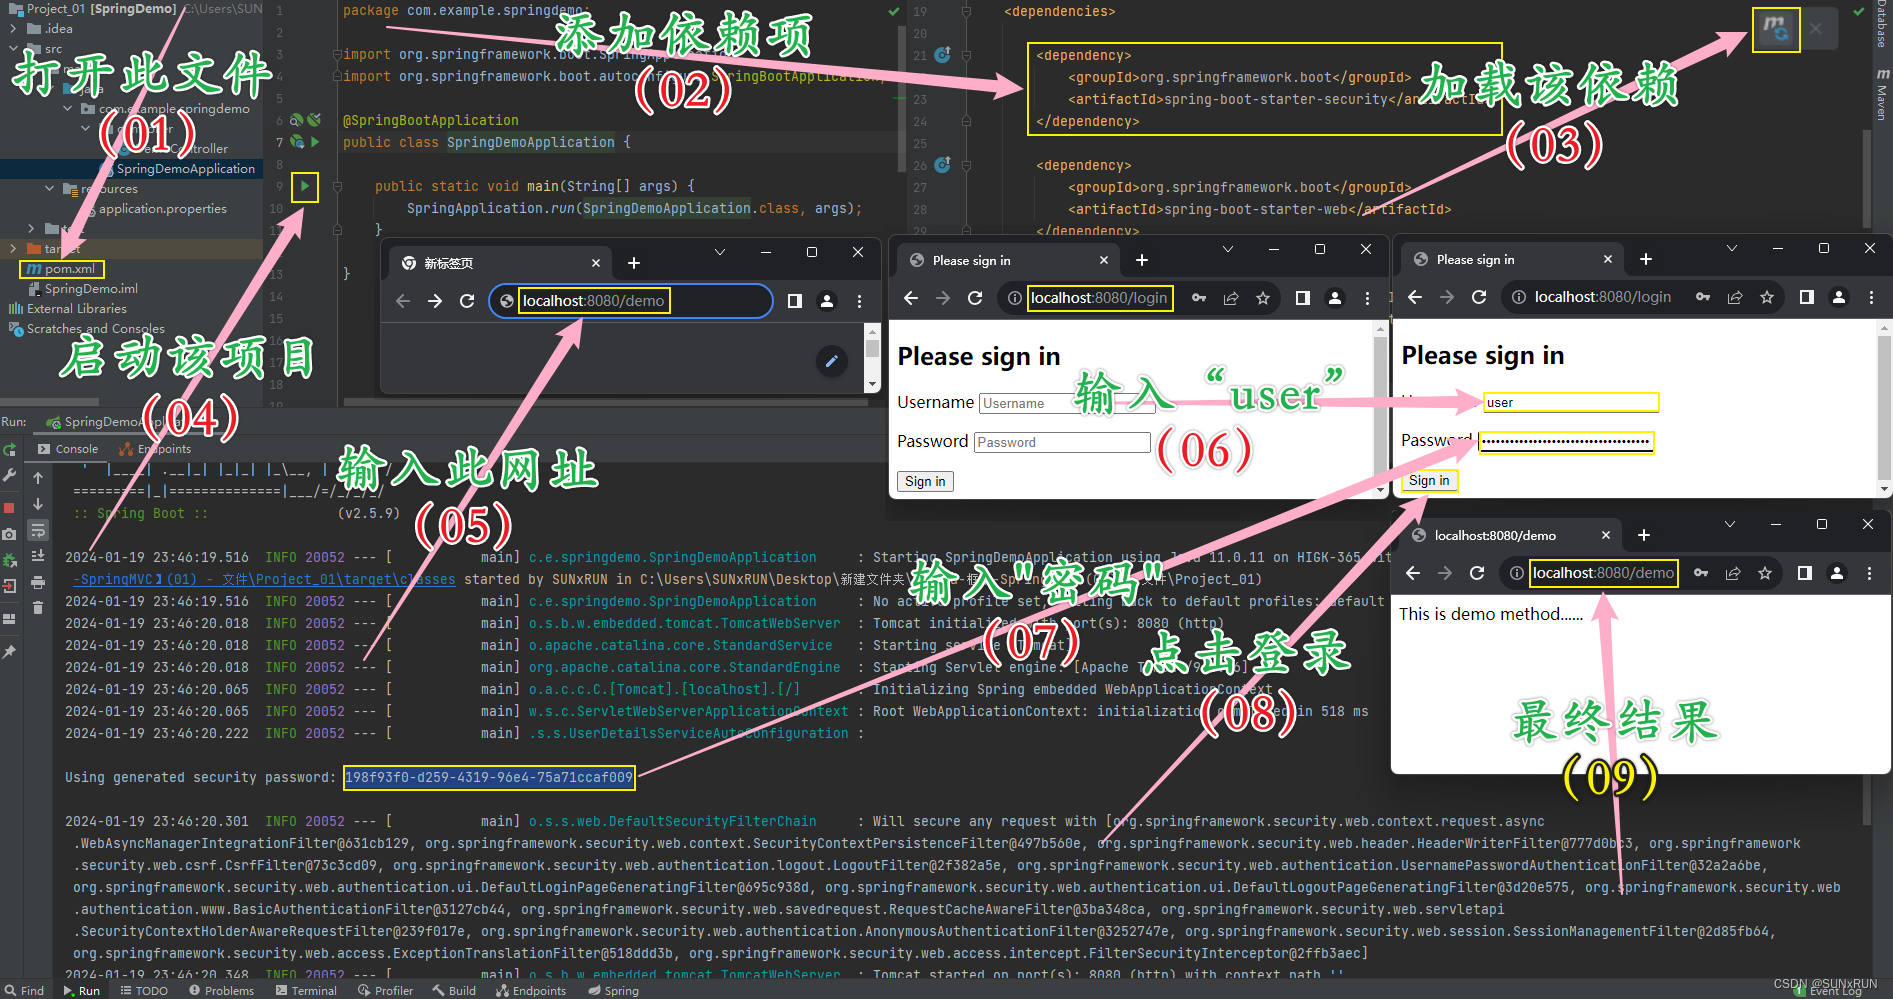Click the Password field in first login window

coord(1062,442)
